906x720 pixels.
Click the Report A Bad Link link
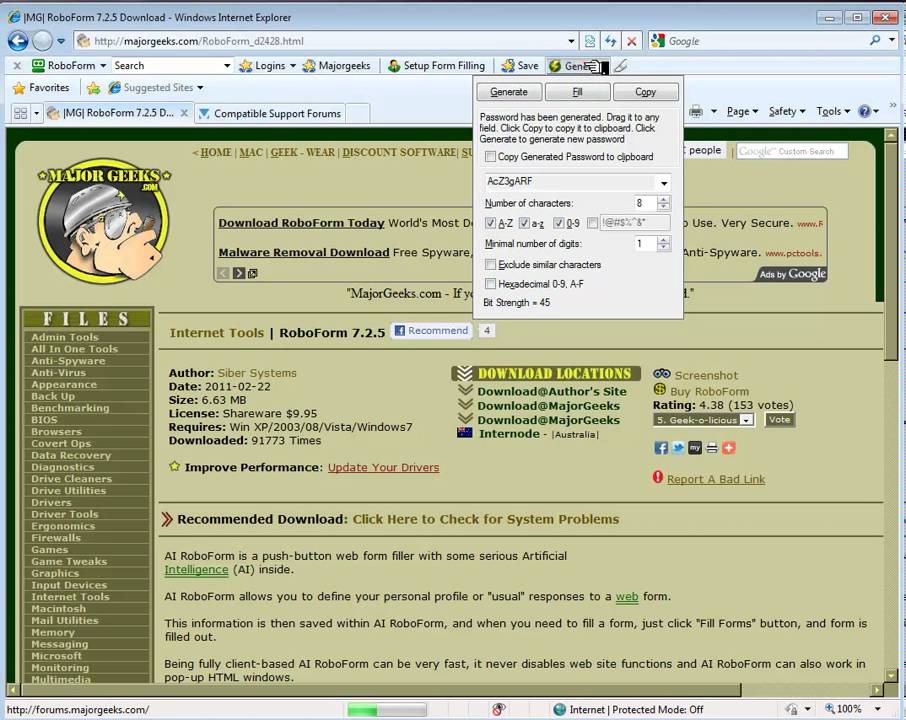click(716, 479)
